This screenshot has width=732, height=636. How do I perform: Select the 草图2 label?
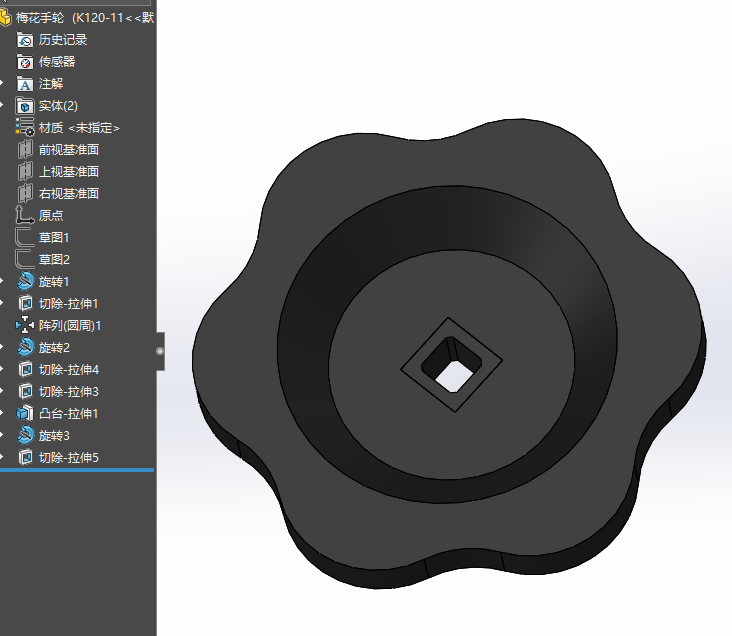pos(54,260)
